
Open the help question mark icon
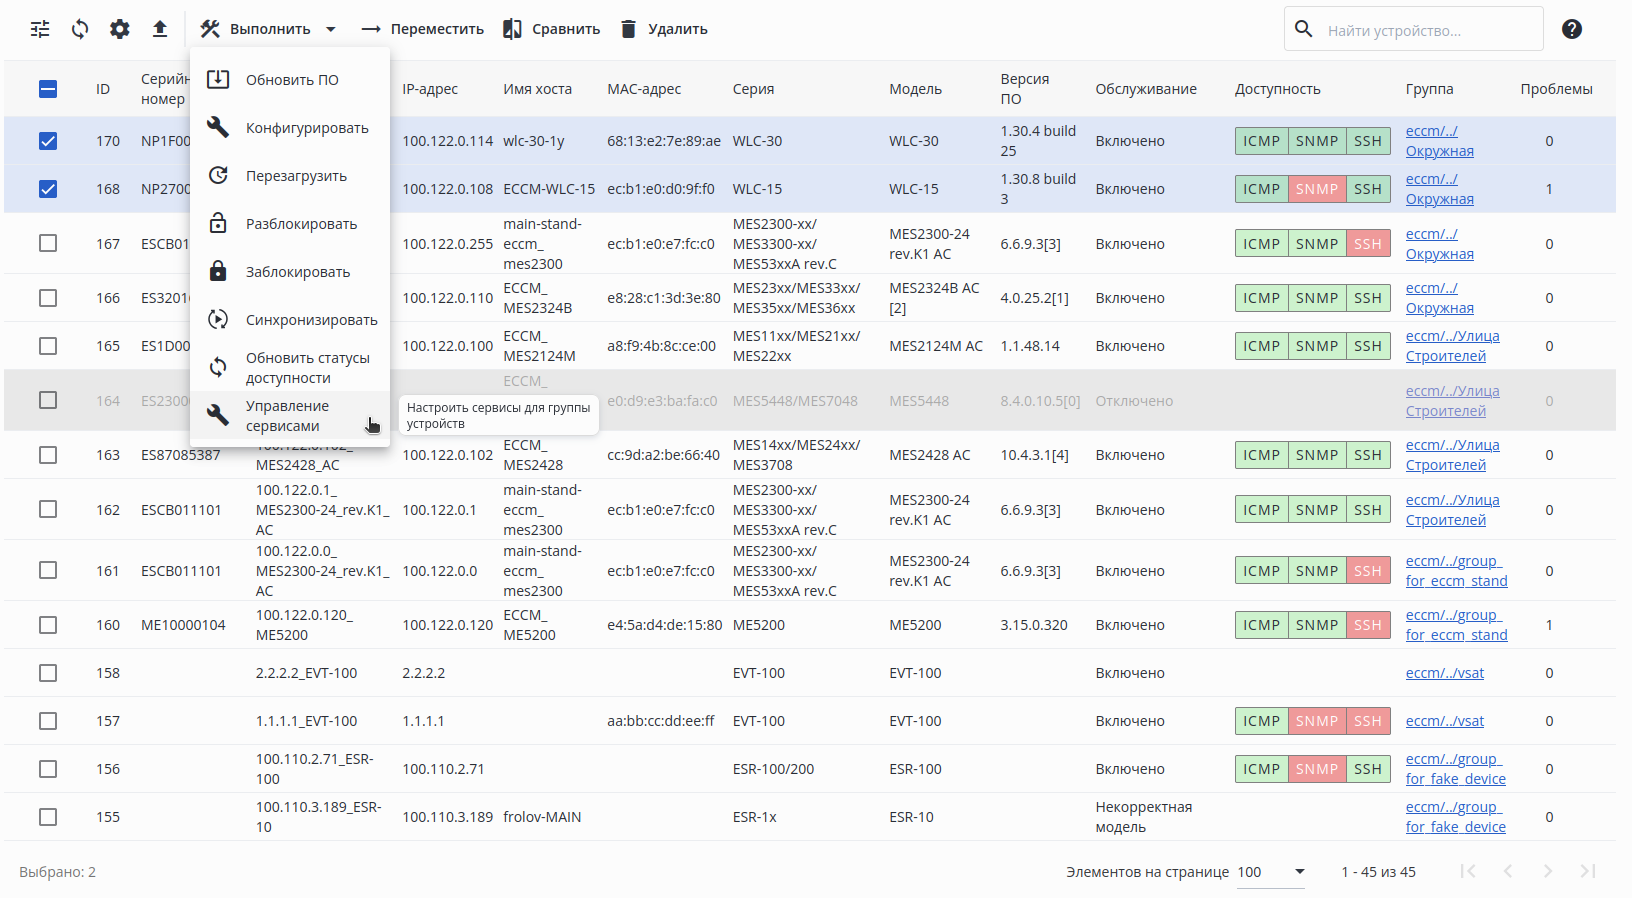click(1572, 29)
